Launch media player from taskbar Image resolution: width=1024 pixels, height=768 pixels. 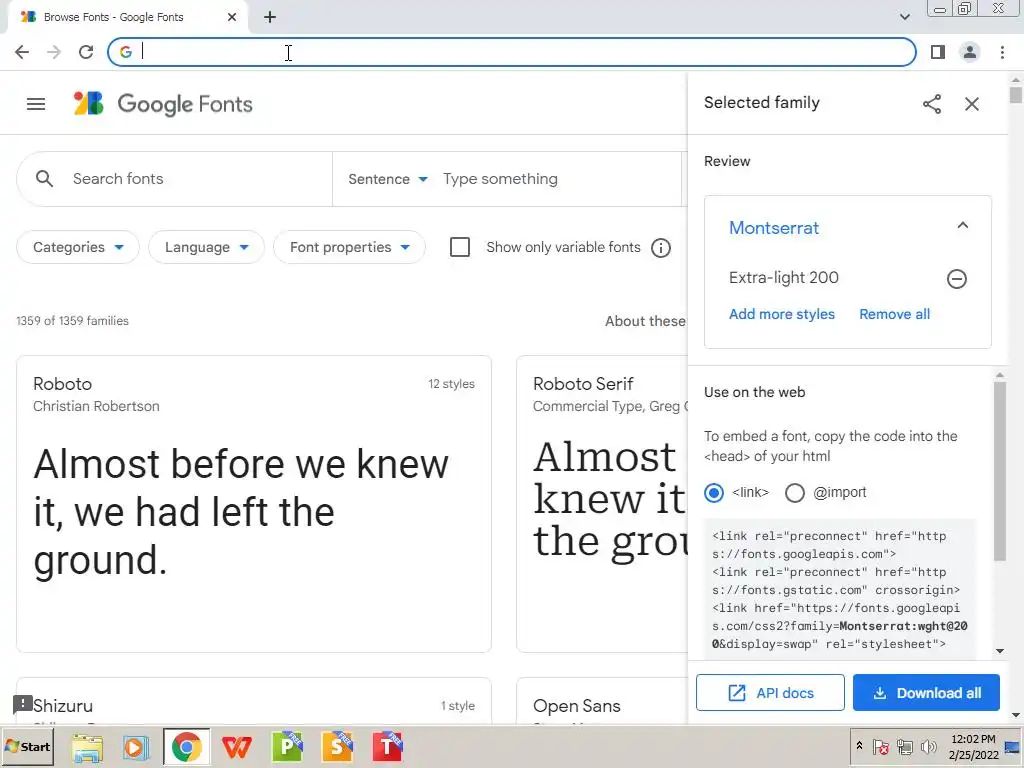(136, 747)
